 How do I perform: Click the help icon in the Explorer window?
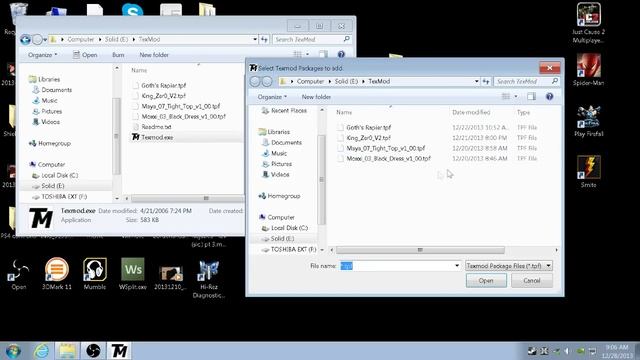tap(341, 54)
